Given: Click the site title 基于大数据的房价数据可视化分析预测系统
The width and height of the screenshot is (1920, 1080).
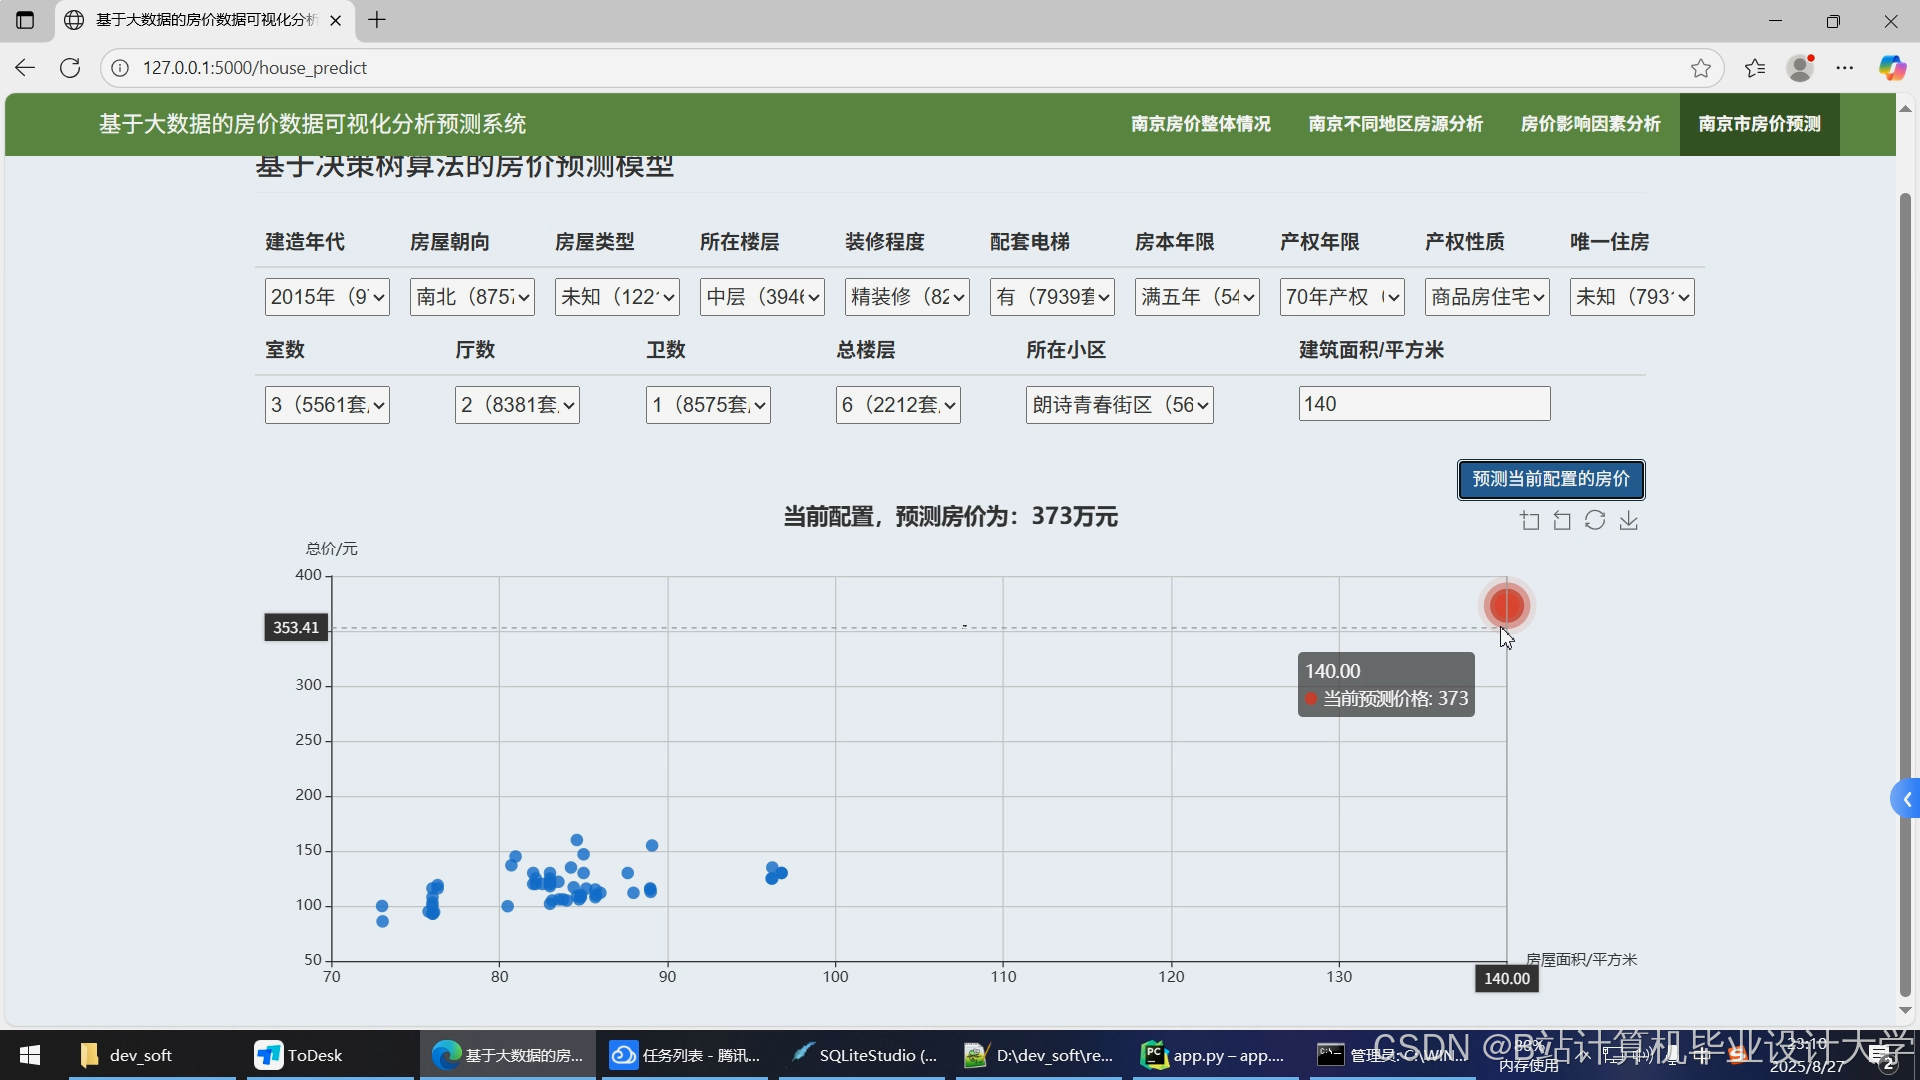Looking at the screenshot, I should pyautogui.click(x=312, y=124).
